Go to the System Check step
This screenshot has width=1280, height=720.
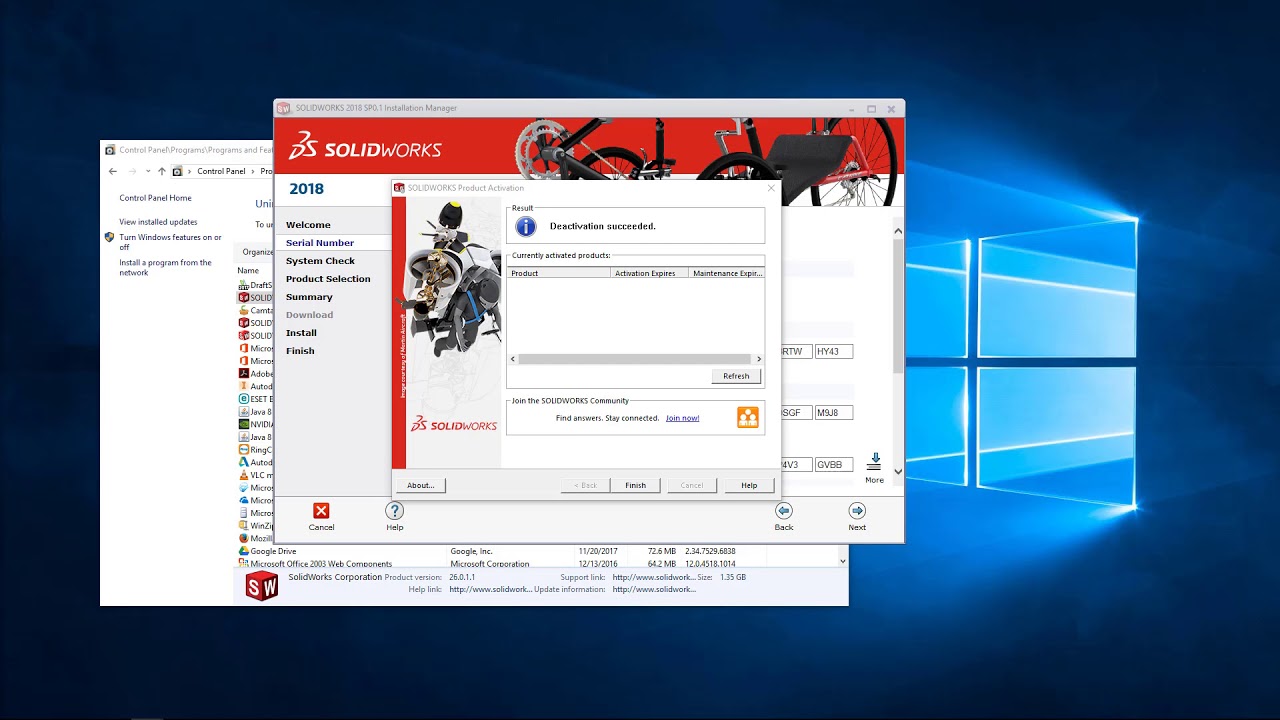coord(320,261)
